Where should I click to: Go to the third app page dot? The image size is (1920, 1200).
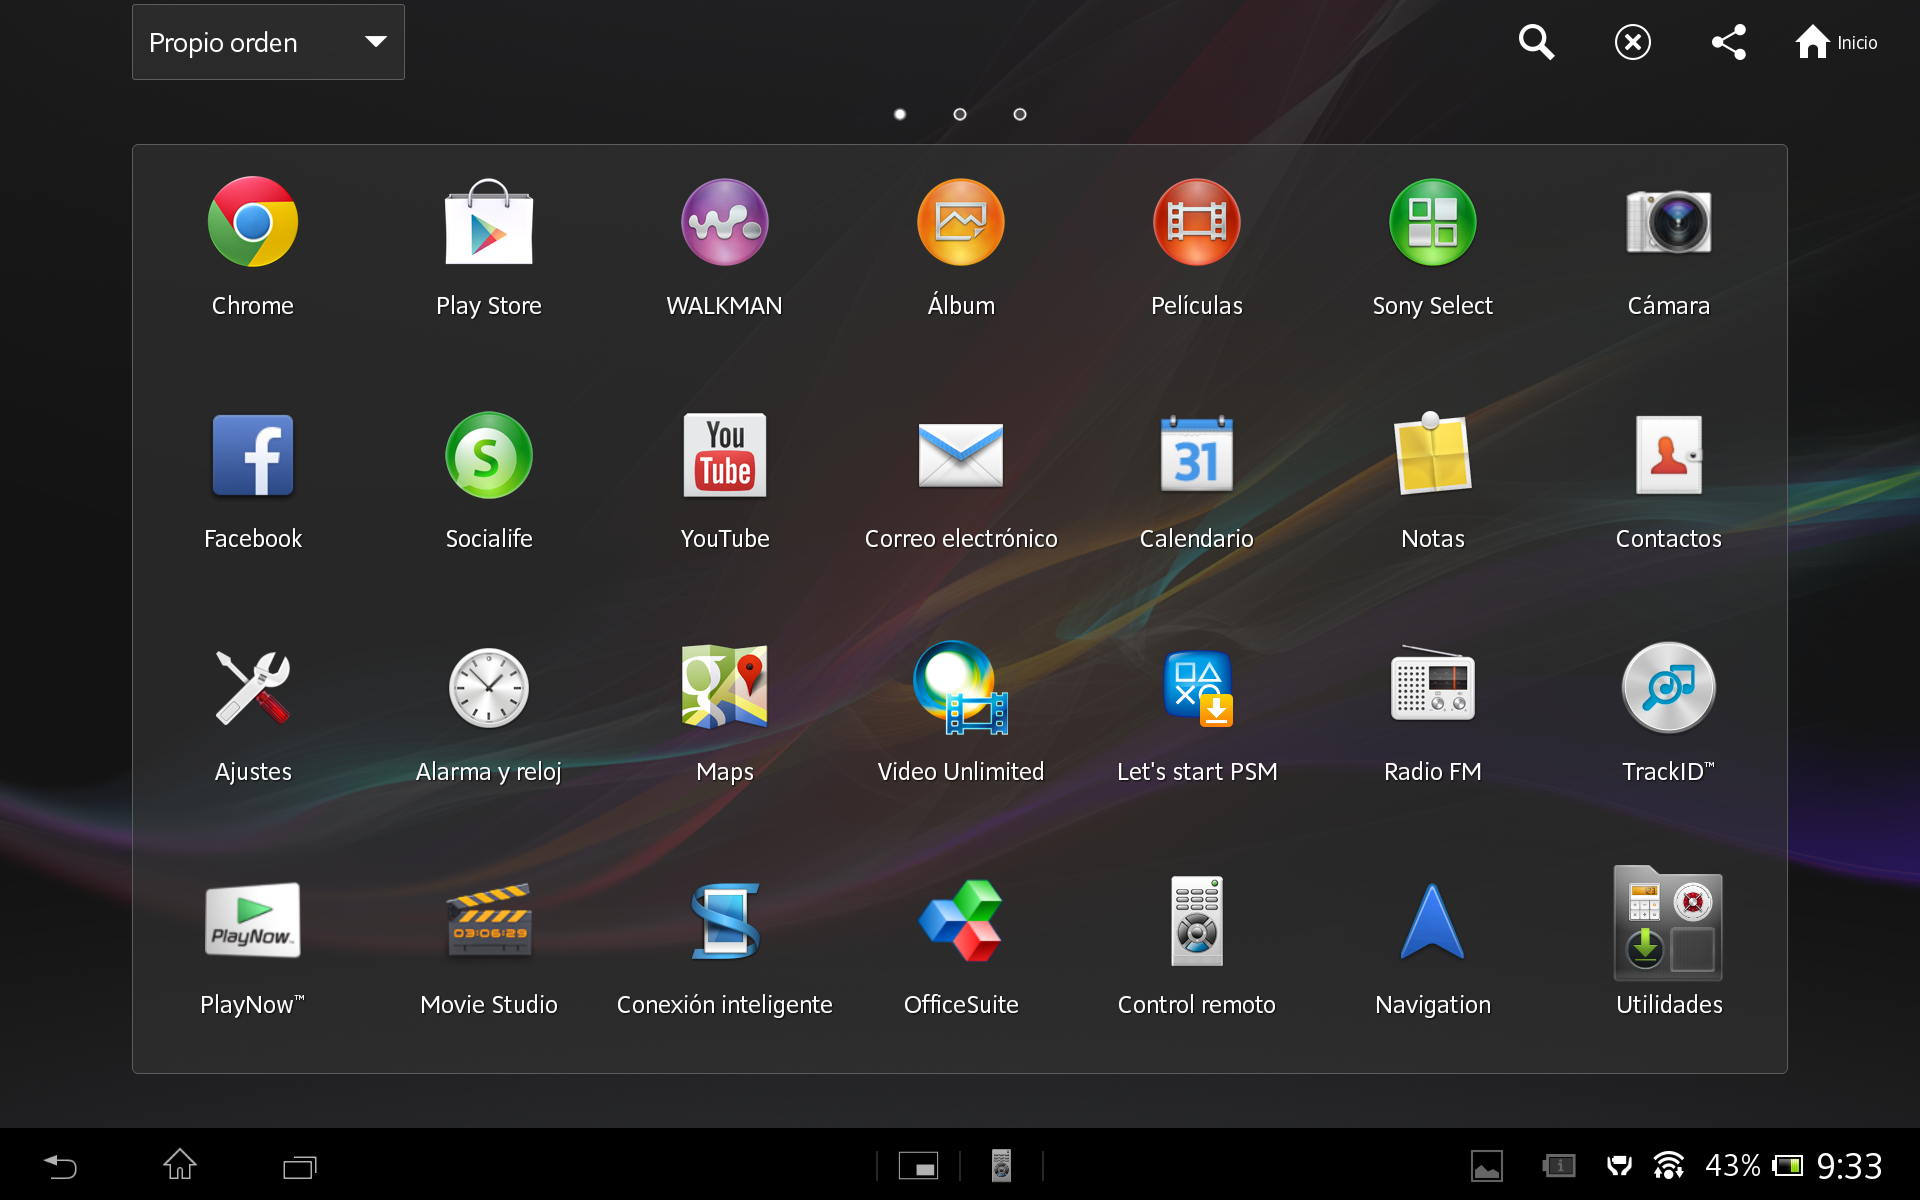(1020, 114)
